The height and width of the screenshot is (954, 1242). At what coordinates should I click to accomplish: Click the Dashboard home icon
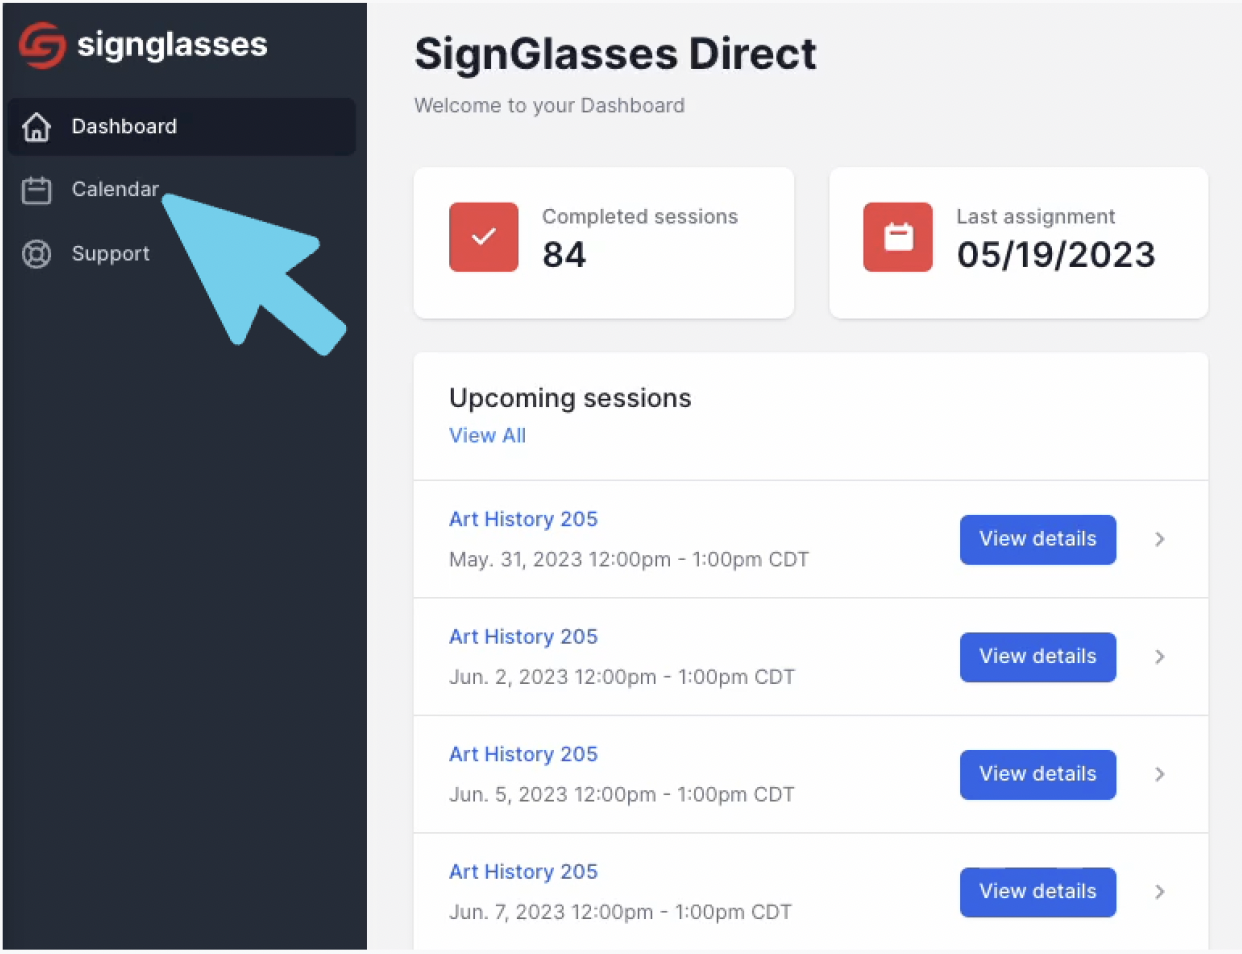(x=37, y=127)
